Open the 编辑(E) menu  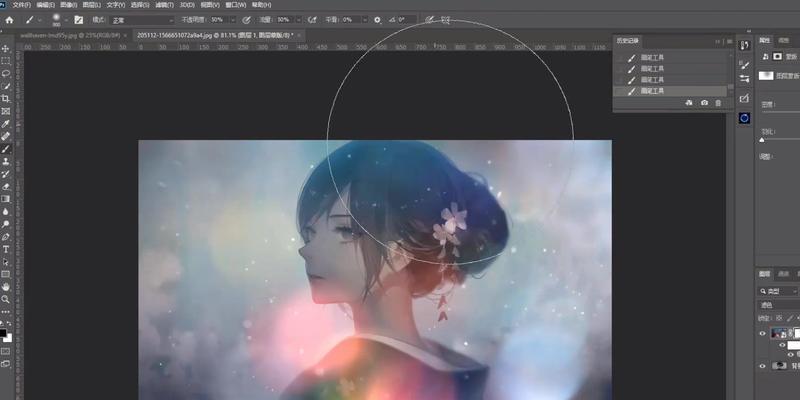[x=46, y=5]
